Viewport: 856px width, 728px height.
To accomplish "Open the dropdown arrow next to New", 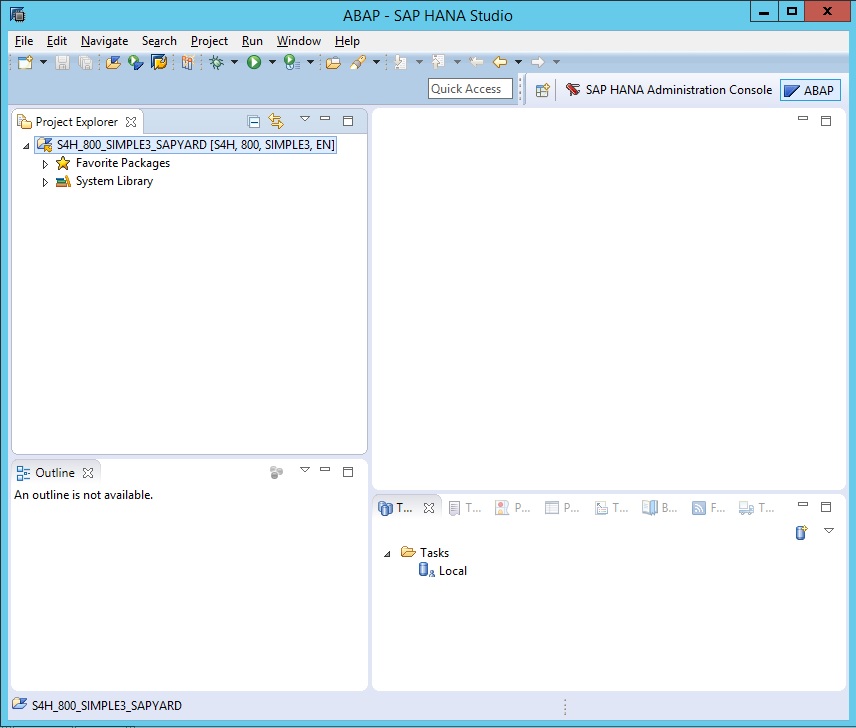I will click(43, 62).
